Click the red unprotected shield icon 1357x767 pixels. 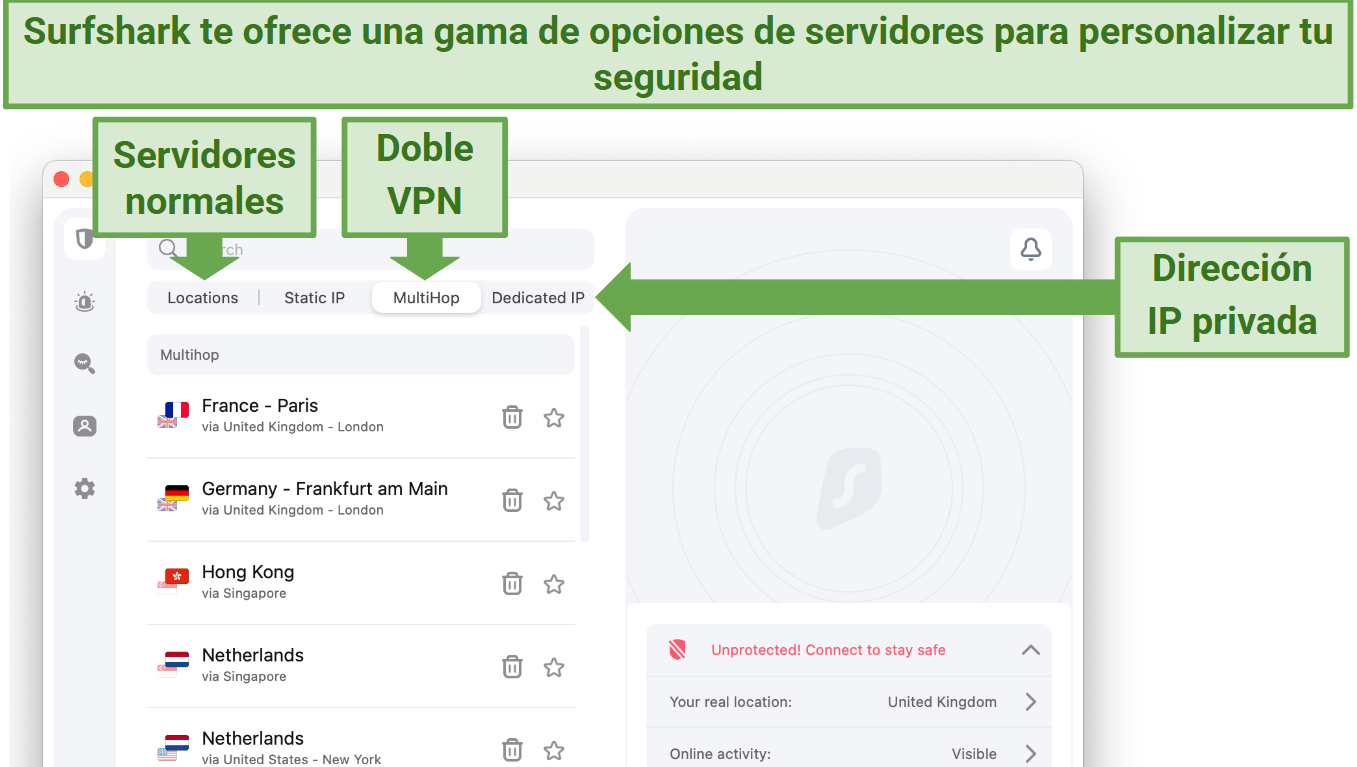(678, 650)
